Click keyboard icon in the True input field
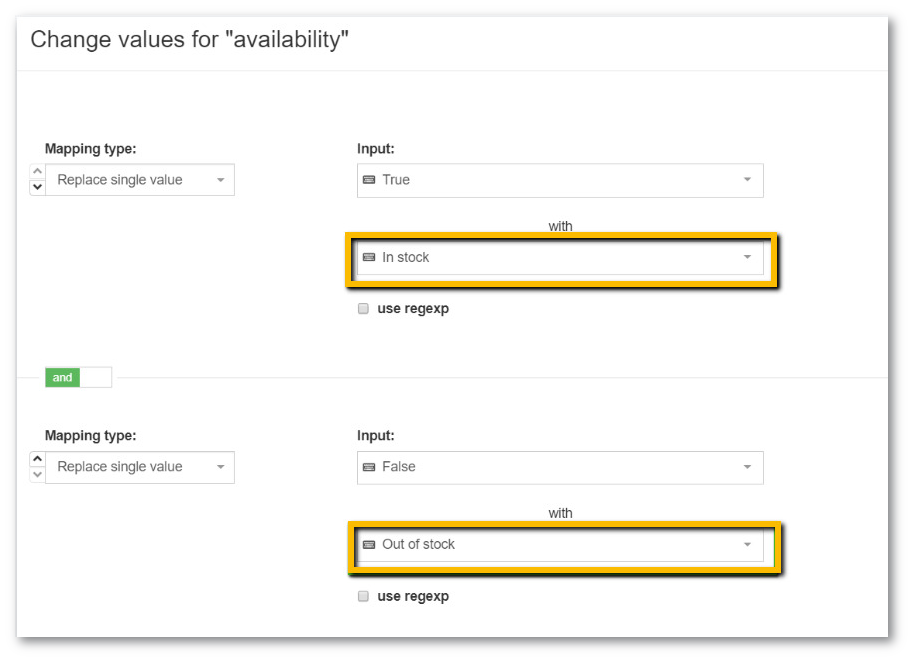 369,180
